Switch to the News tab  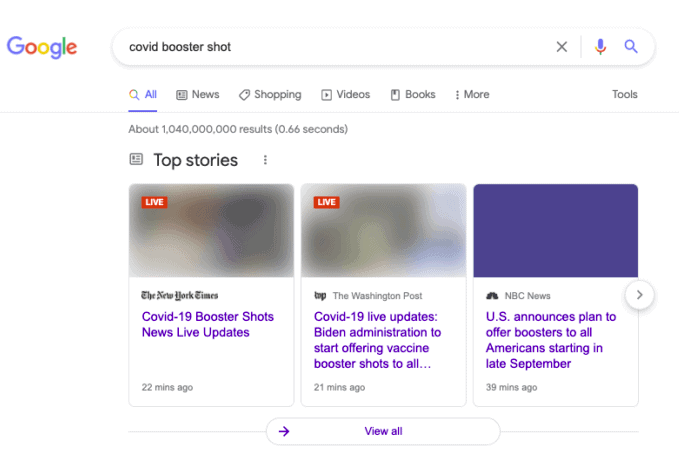click(x=198, y=95)
